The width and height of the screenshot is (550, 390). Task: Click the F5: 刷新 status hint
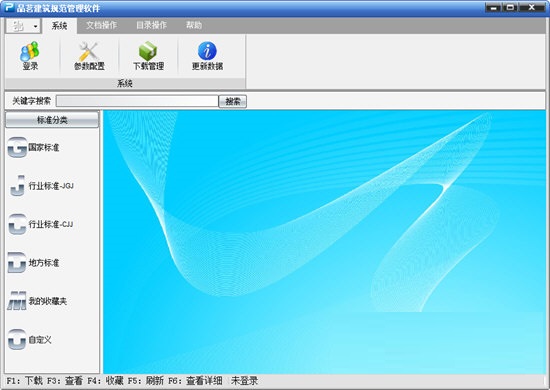(146, 381)
